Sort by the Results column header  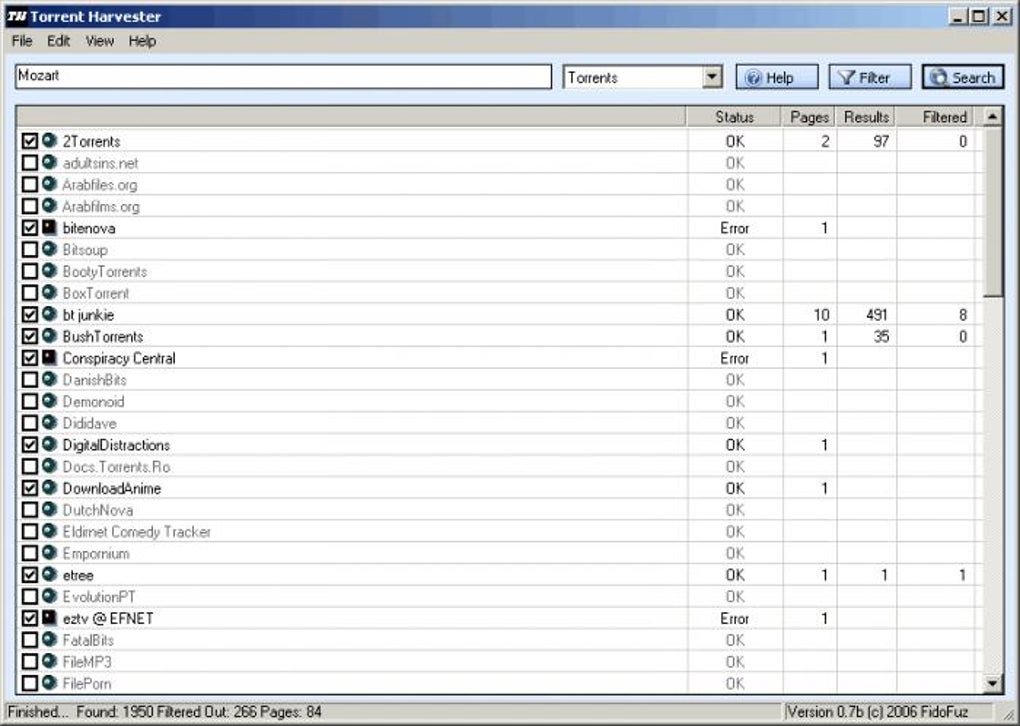[x=866, y=117]
